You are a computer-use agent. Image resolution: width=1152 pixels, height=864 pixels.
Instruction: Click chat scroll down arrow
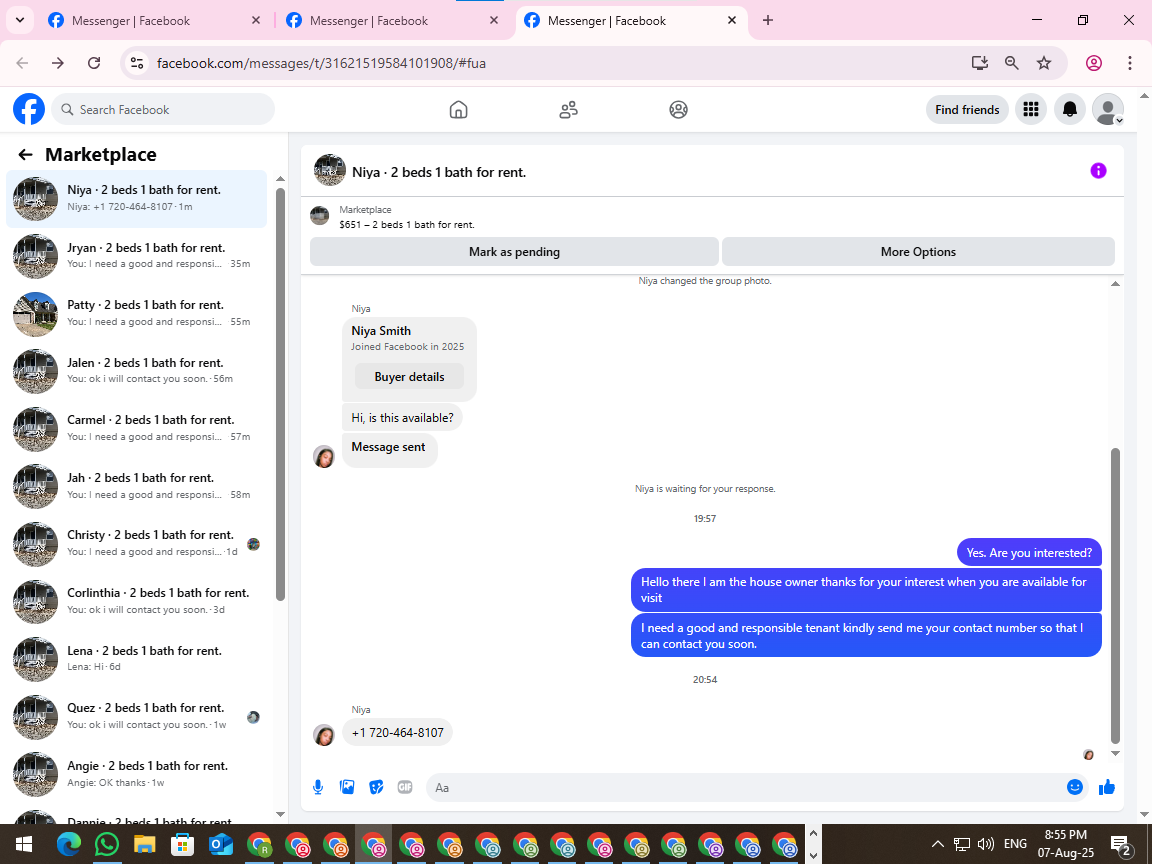tap(1115, 753)
